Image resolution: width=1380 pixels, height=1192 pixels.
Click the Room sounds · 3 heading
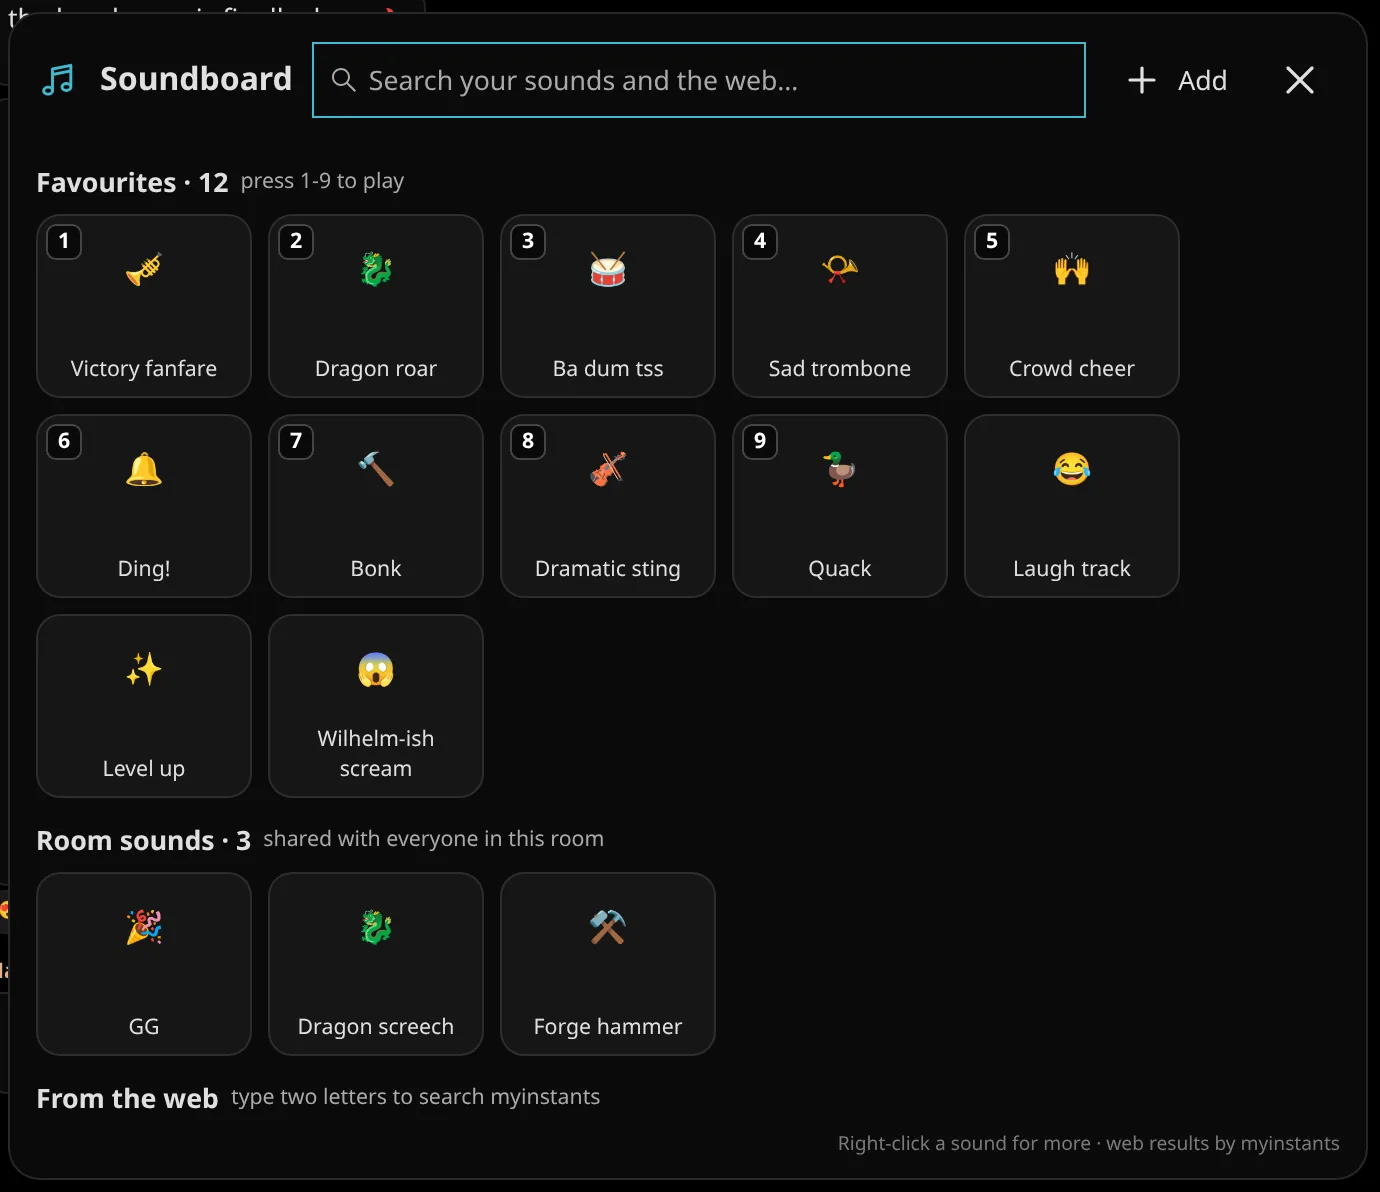(143, 841)
